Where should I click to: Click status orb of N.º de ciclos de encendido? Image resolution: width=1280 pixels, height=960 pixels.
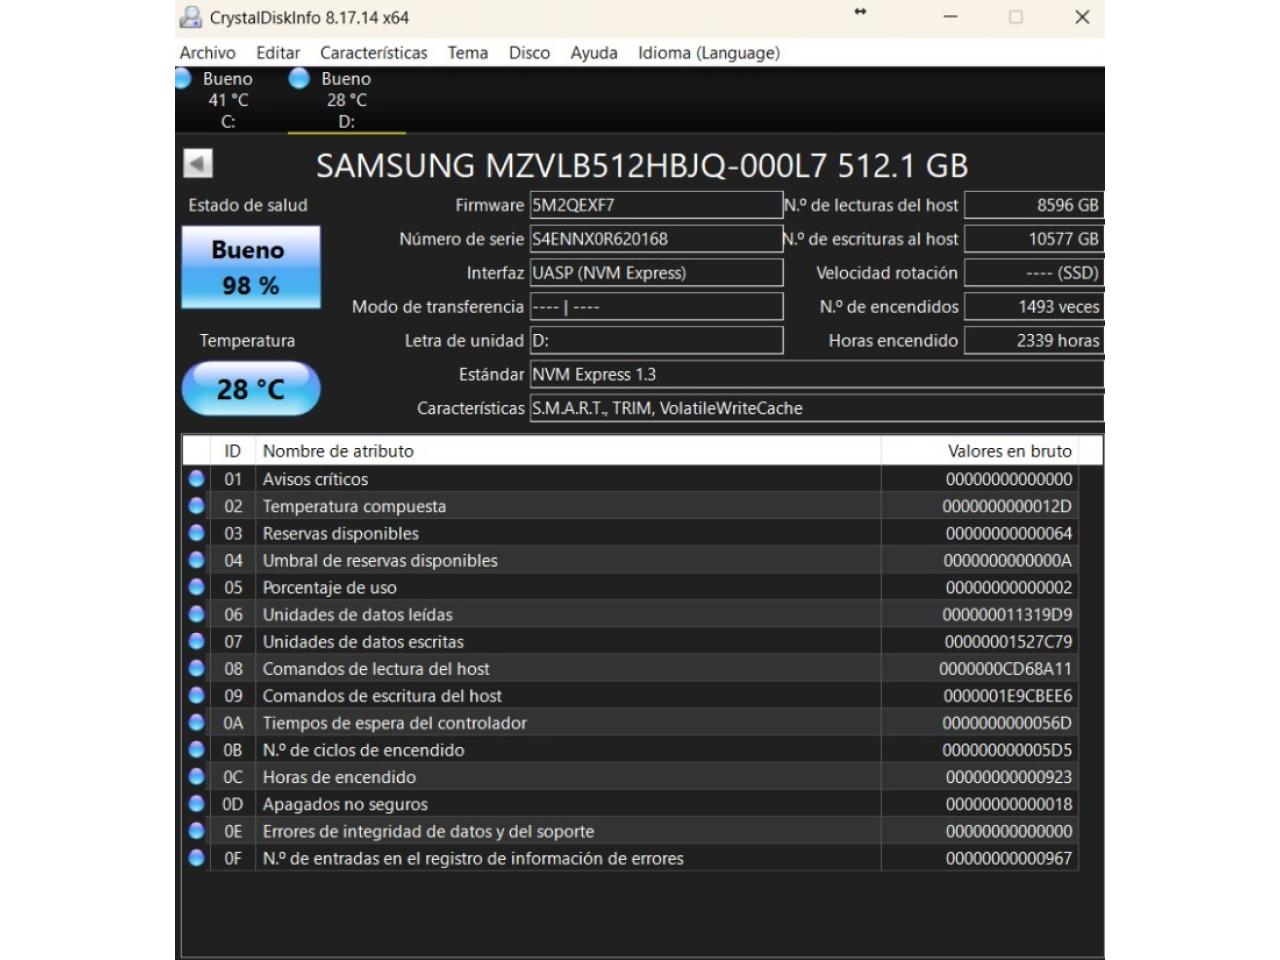pyautogui.click(x=196, y=749)
